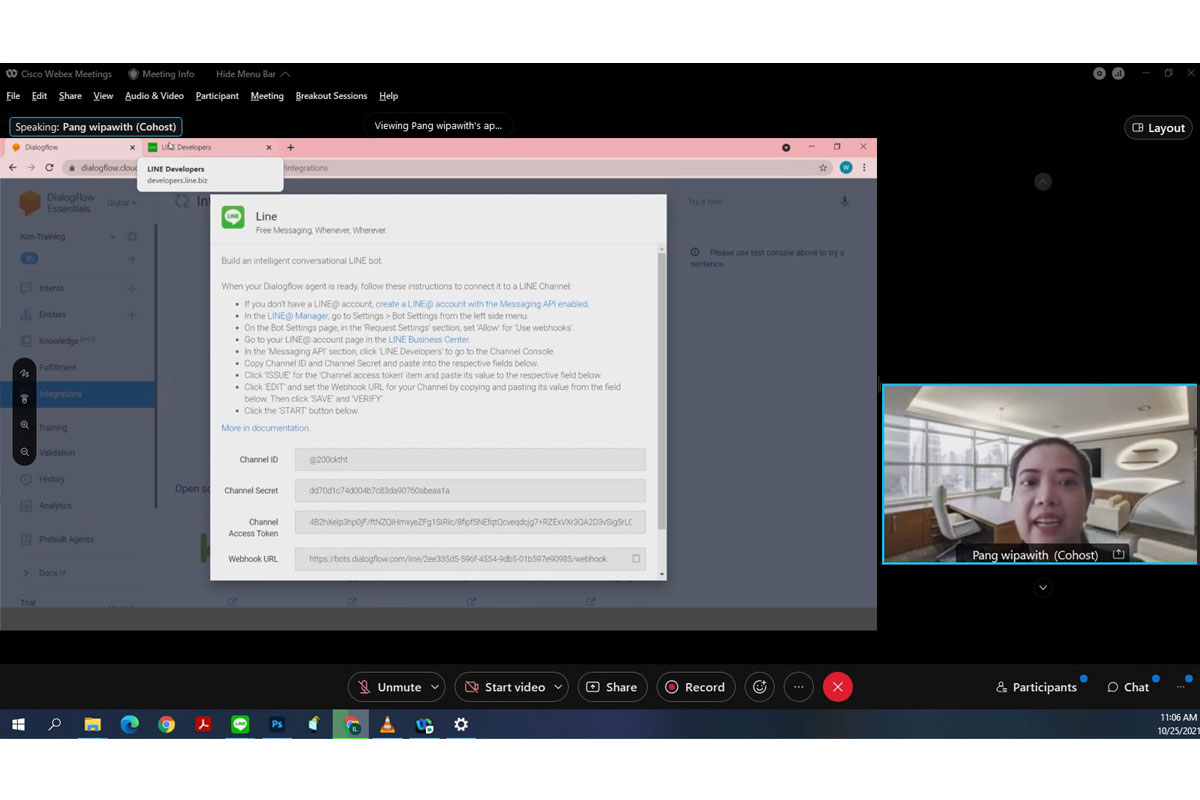Open the Meeting Info shield icon

(134, 74)
